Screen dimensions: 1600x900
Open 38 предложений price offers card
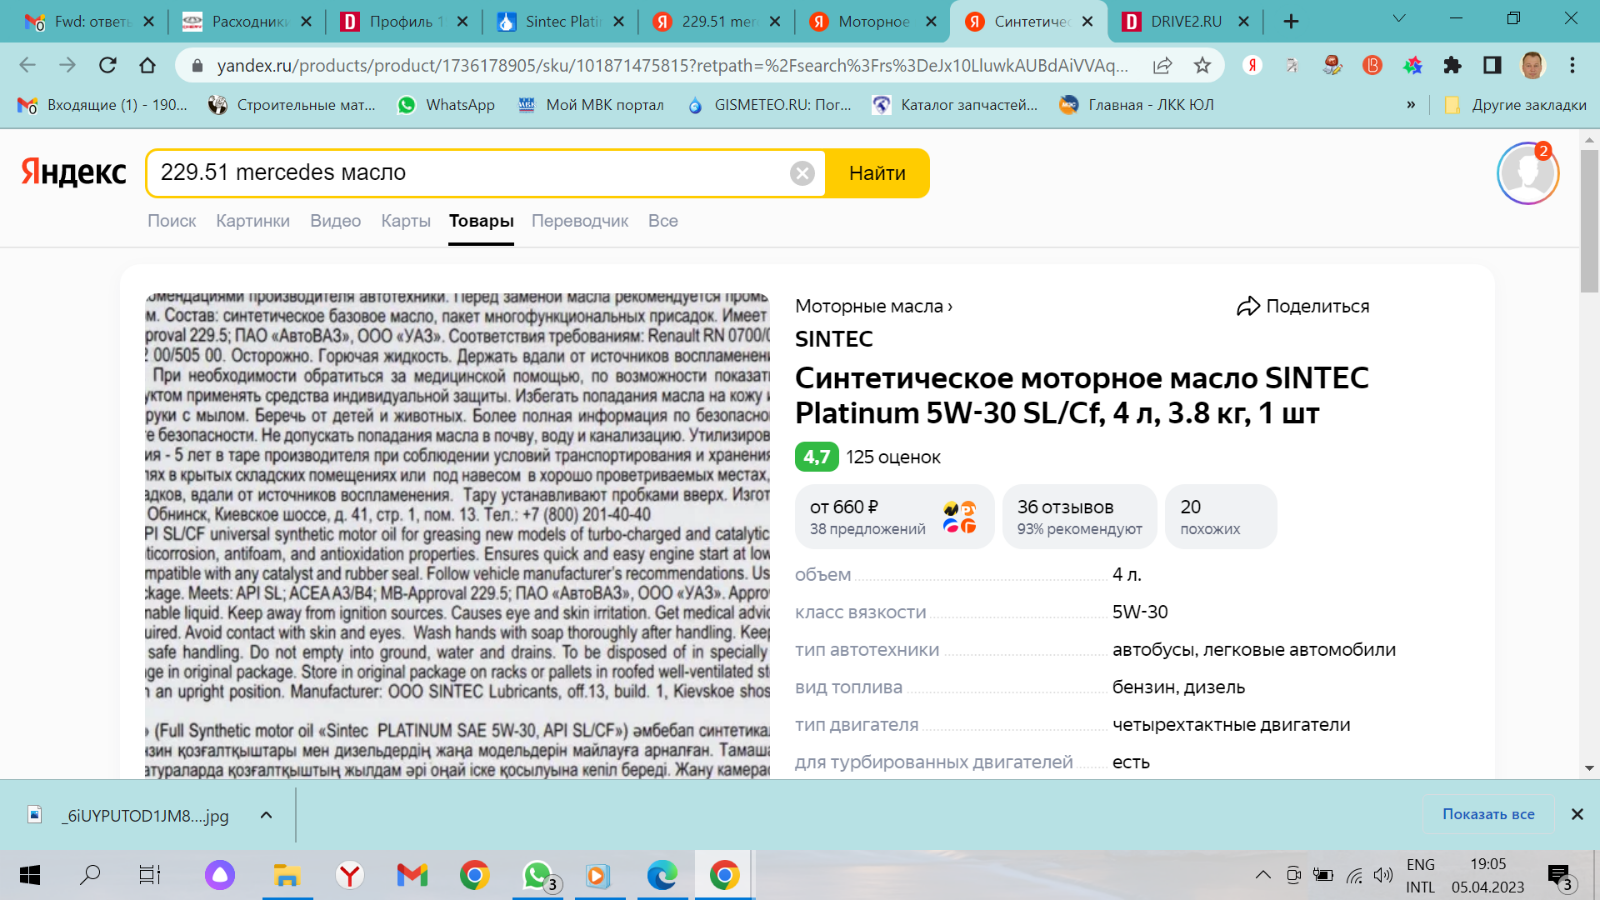(x=894, y=517)
